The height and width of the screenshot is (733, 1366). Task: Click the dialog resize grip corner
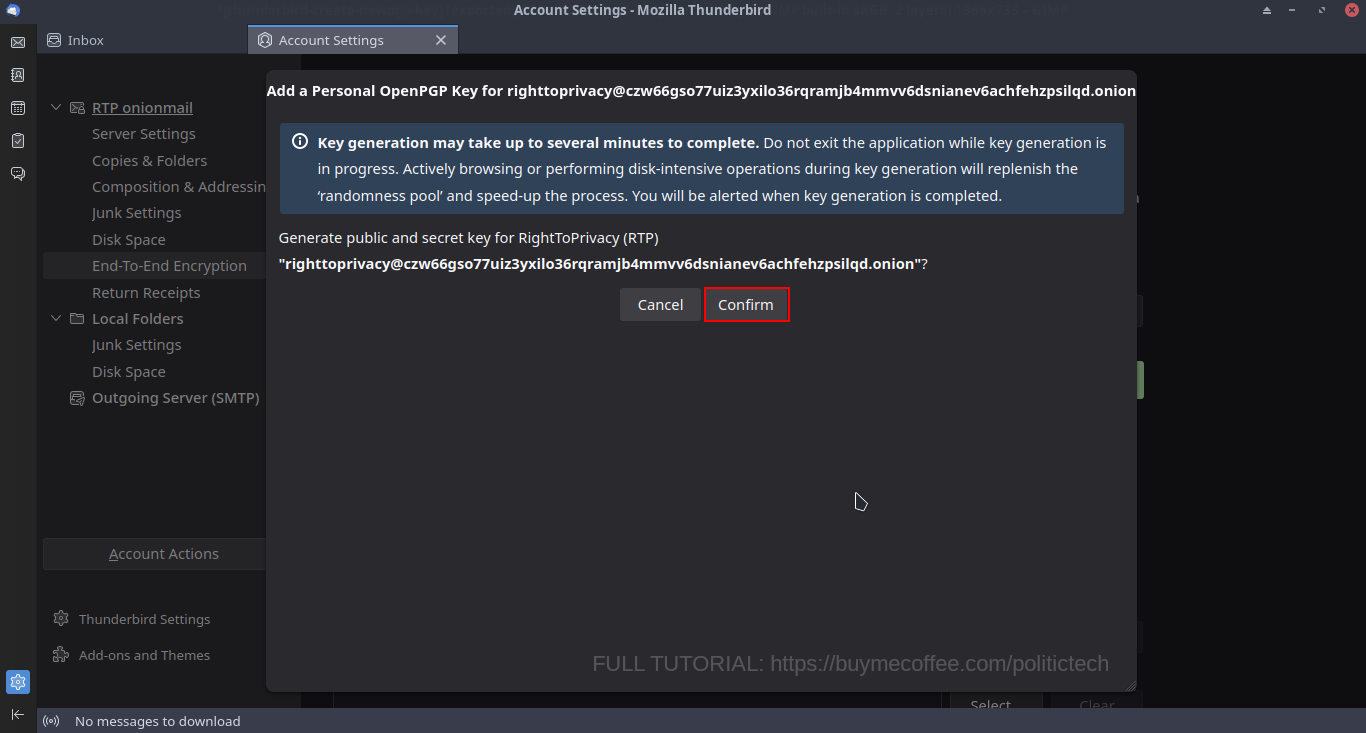click(x=1131, y=685)
